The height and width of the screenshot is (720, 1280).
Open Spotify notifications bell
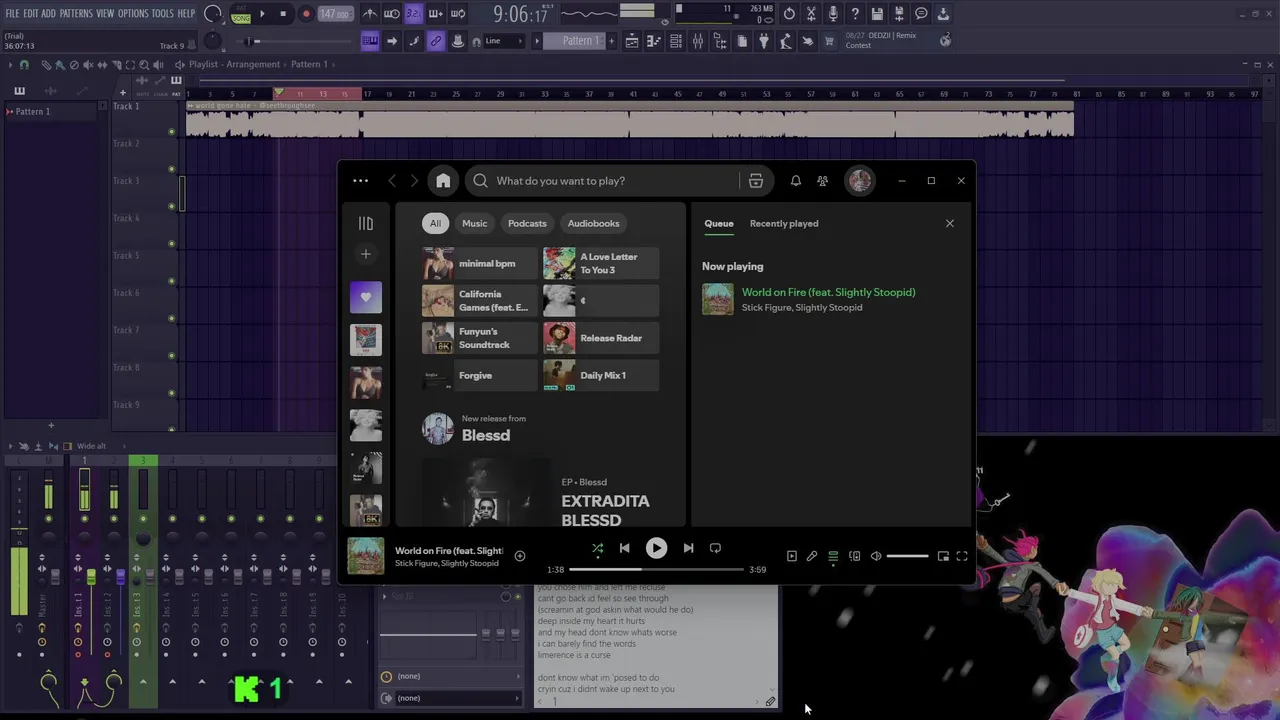click(796, 181)
